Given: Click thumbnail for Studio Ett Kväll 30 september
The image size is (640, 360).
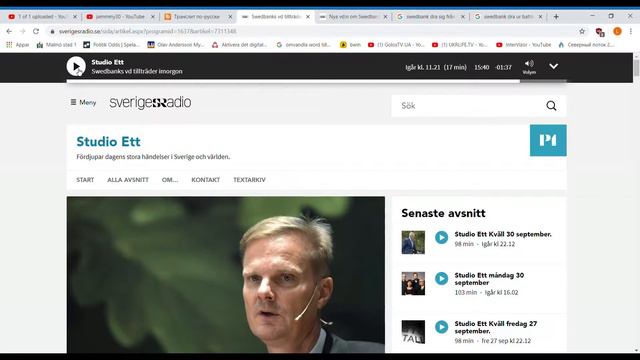Looking at the screenshot, I should 413,242.
